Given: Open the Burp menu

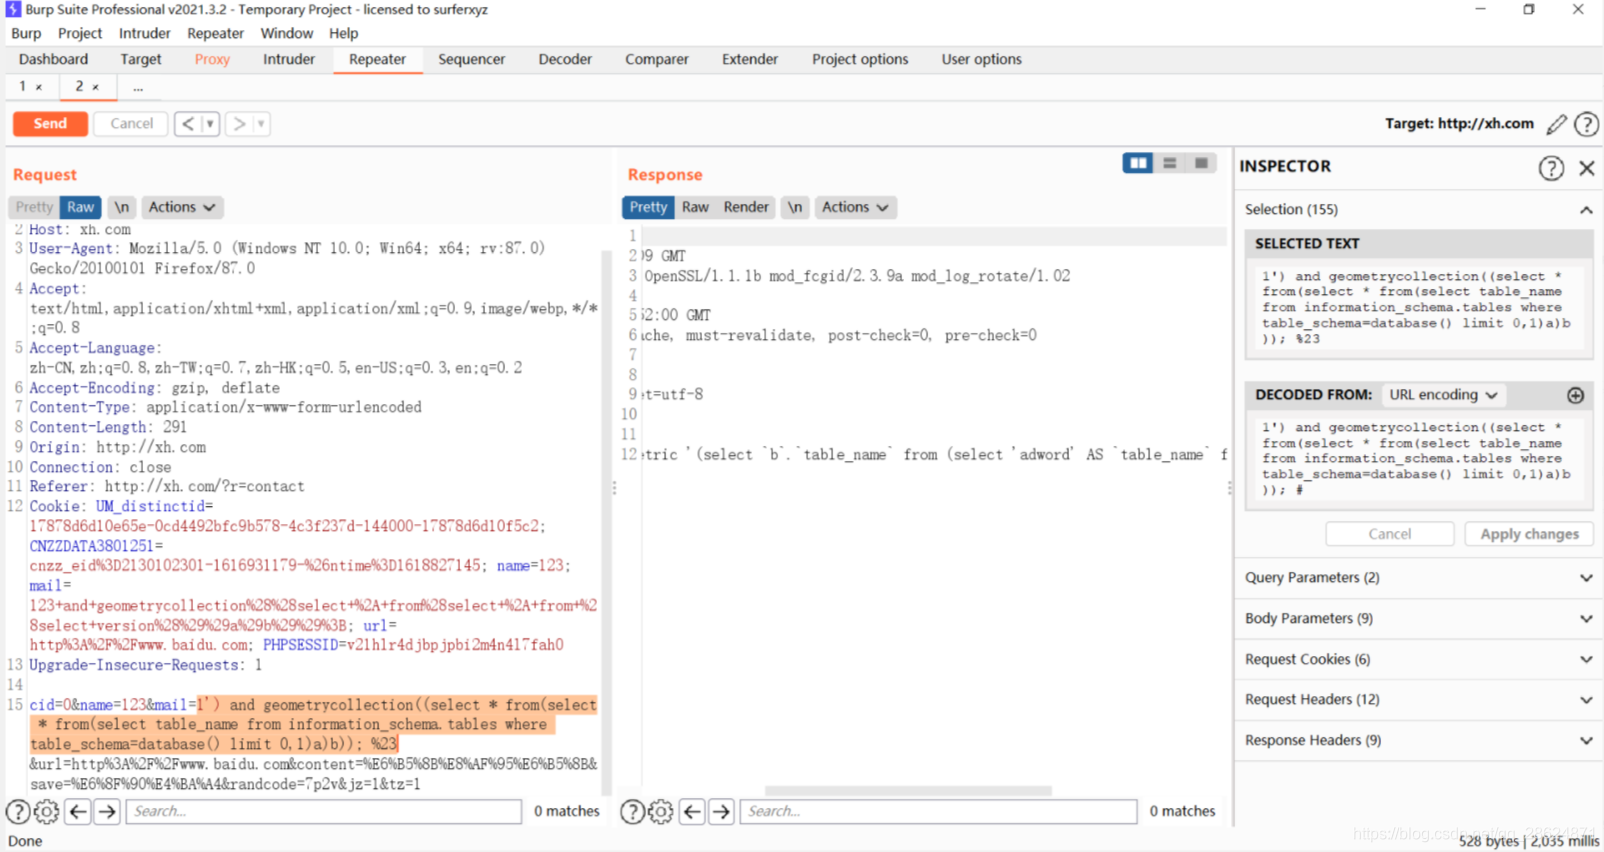Looking at the screenshot, I should coord(26,33).
